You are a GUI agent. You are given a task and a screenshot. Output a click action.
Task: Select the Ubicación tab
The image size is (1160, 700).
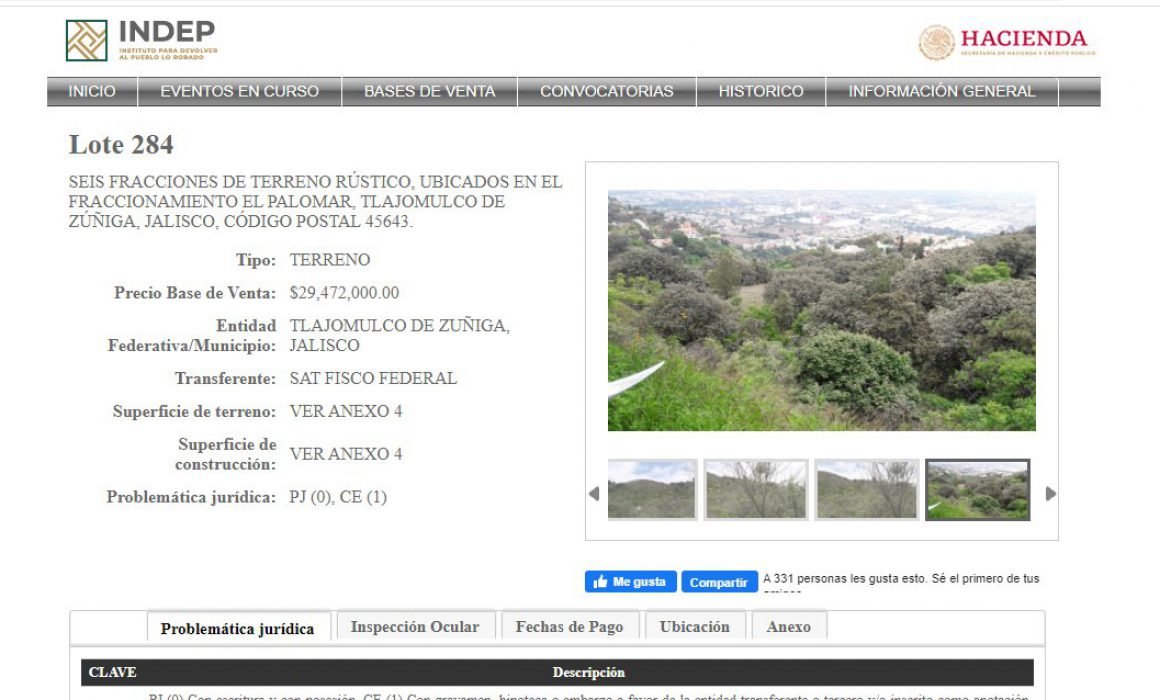click(x=695, y=627)
